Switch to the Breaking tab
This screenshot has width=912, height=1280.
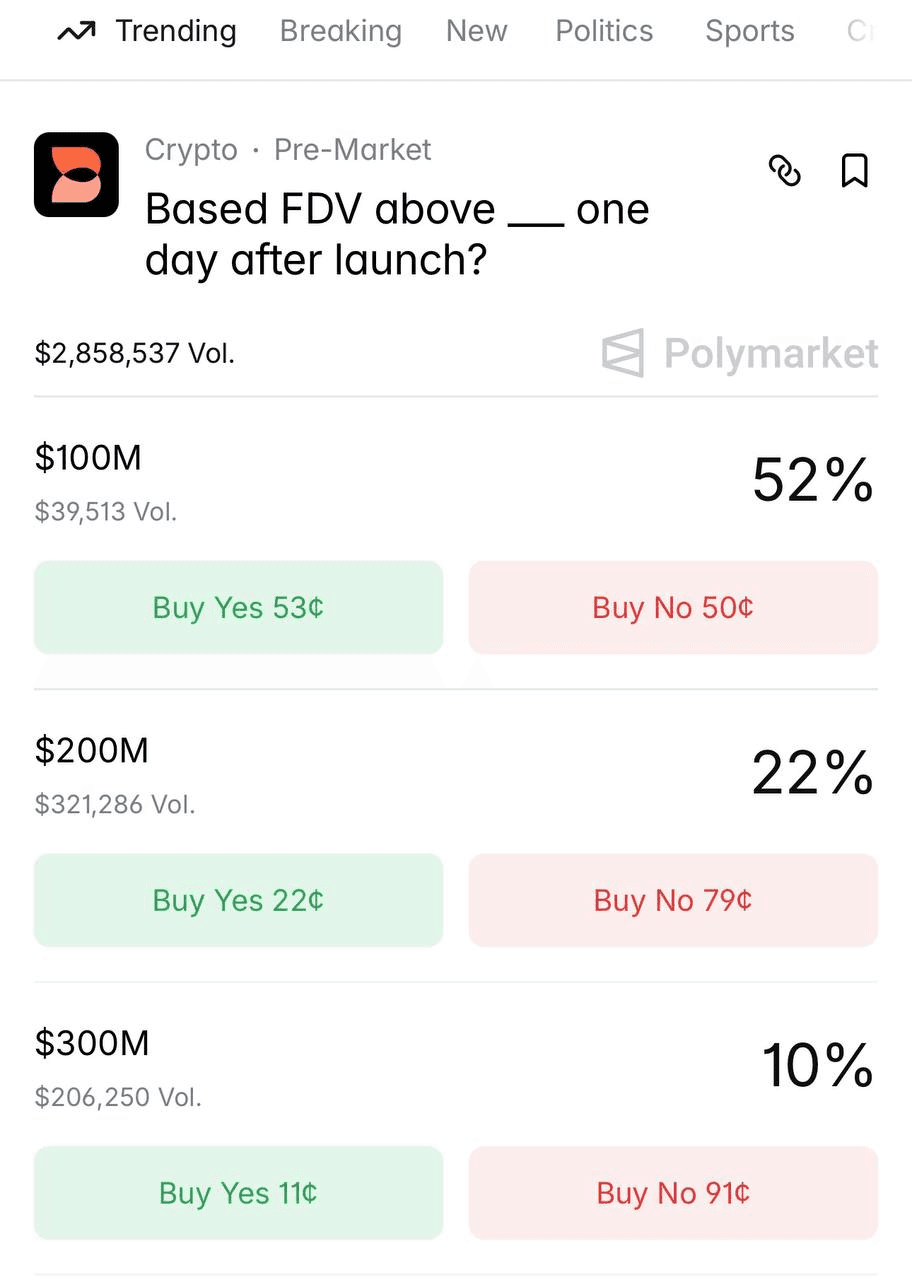pos(340,32)
